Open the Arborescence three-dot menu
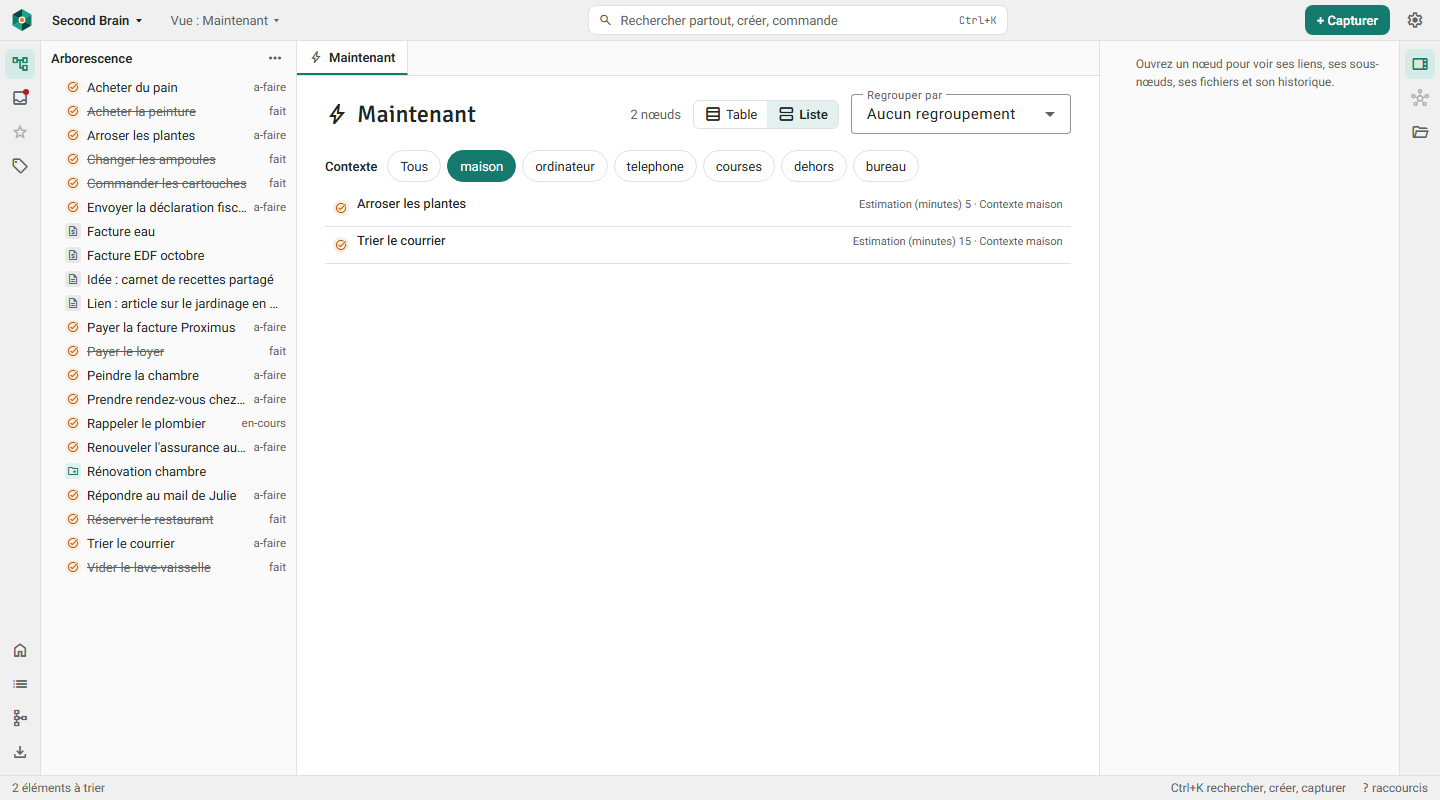Image resolution: width=1440 pixels, height=800 pixels. [x=275, y=58]
